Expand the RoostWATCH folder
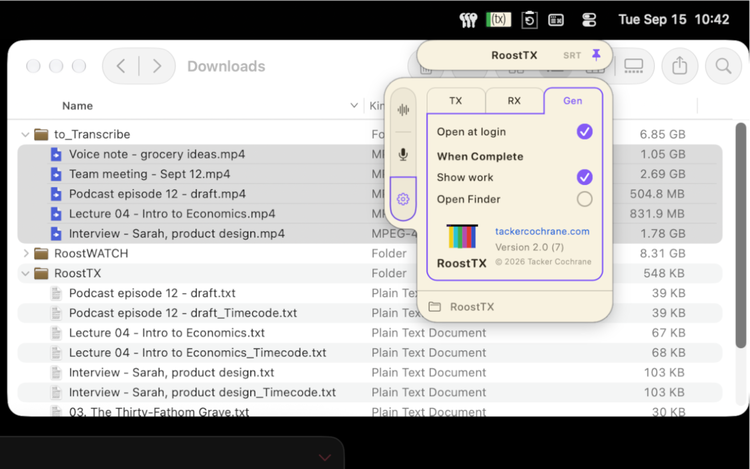The height and width of the screenshot is (469, 750). (x=26, y=253)
